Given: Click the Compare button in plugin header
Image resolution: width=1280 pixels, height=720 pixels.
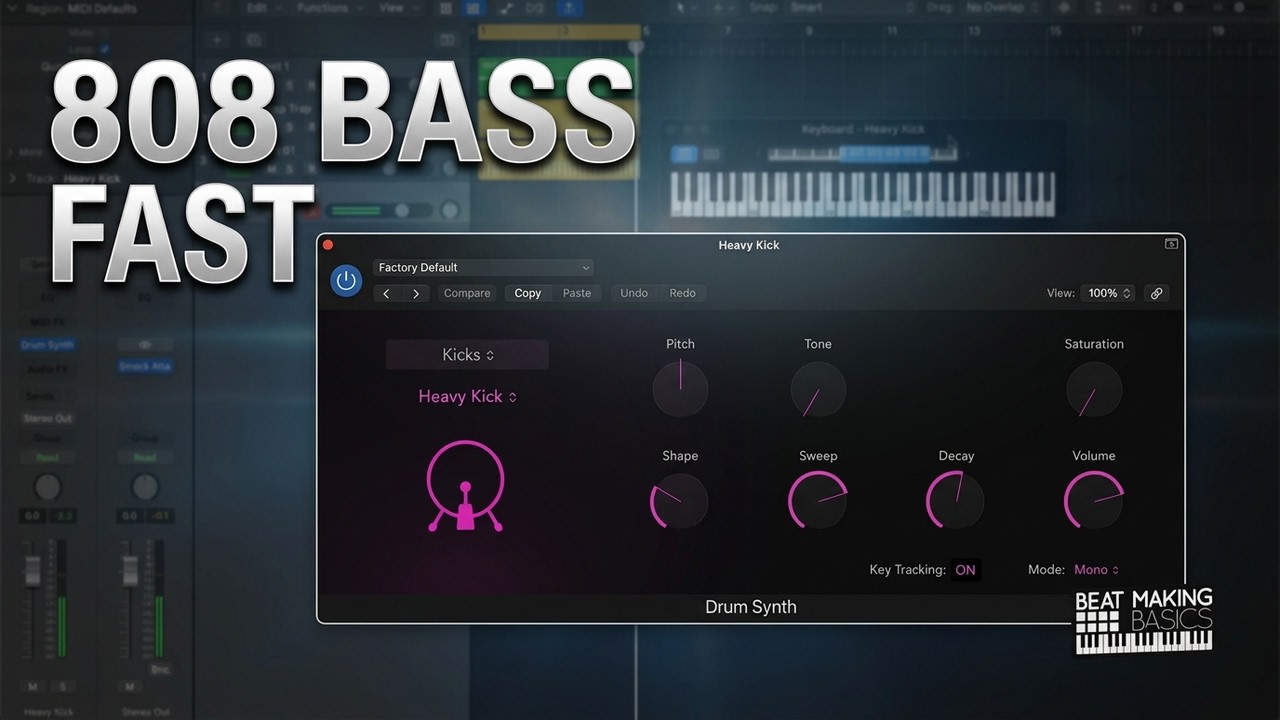Looking at the screenshot, I should [467, 293].
